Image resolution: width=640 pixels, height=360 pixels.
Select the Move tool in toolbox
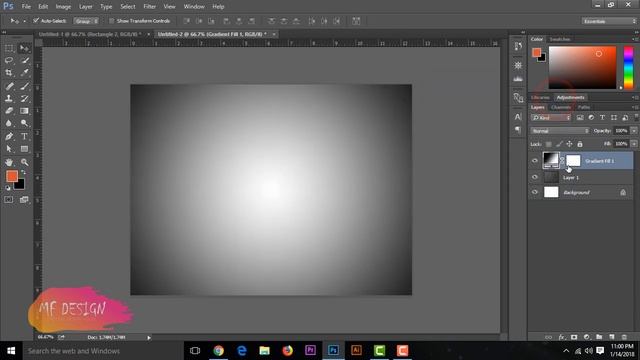24,49
